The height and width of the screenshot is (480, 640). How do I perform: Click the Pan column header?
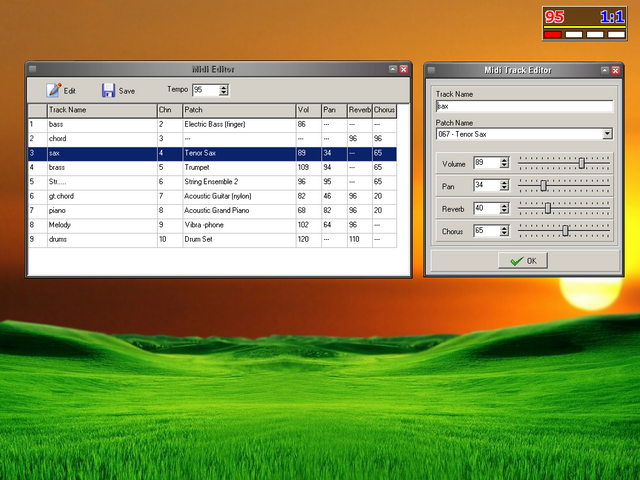tap(334, 110)
